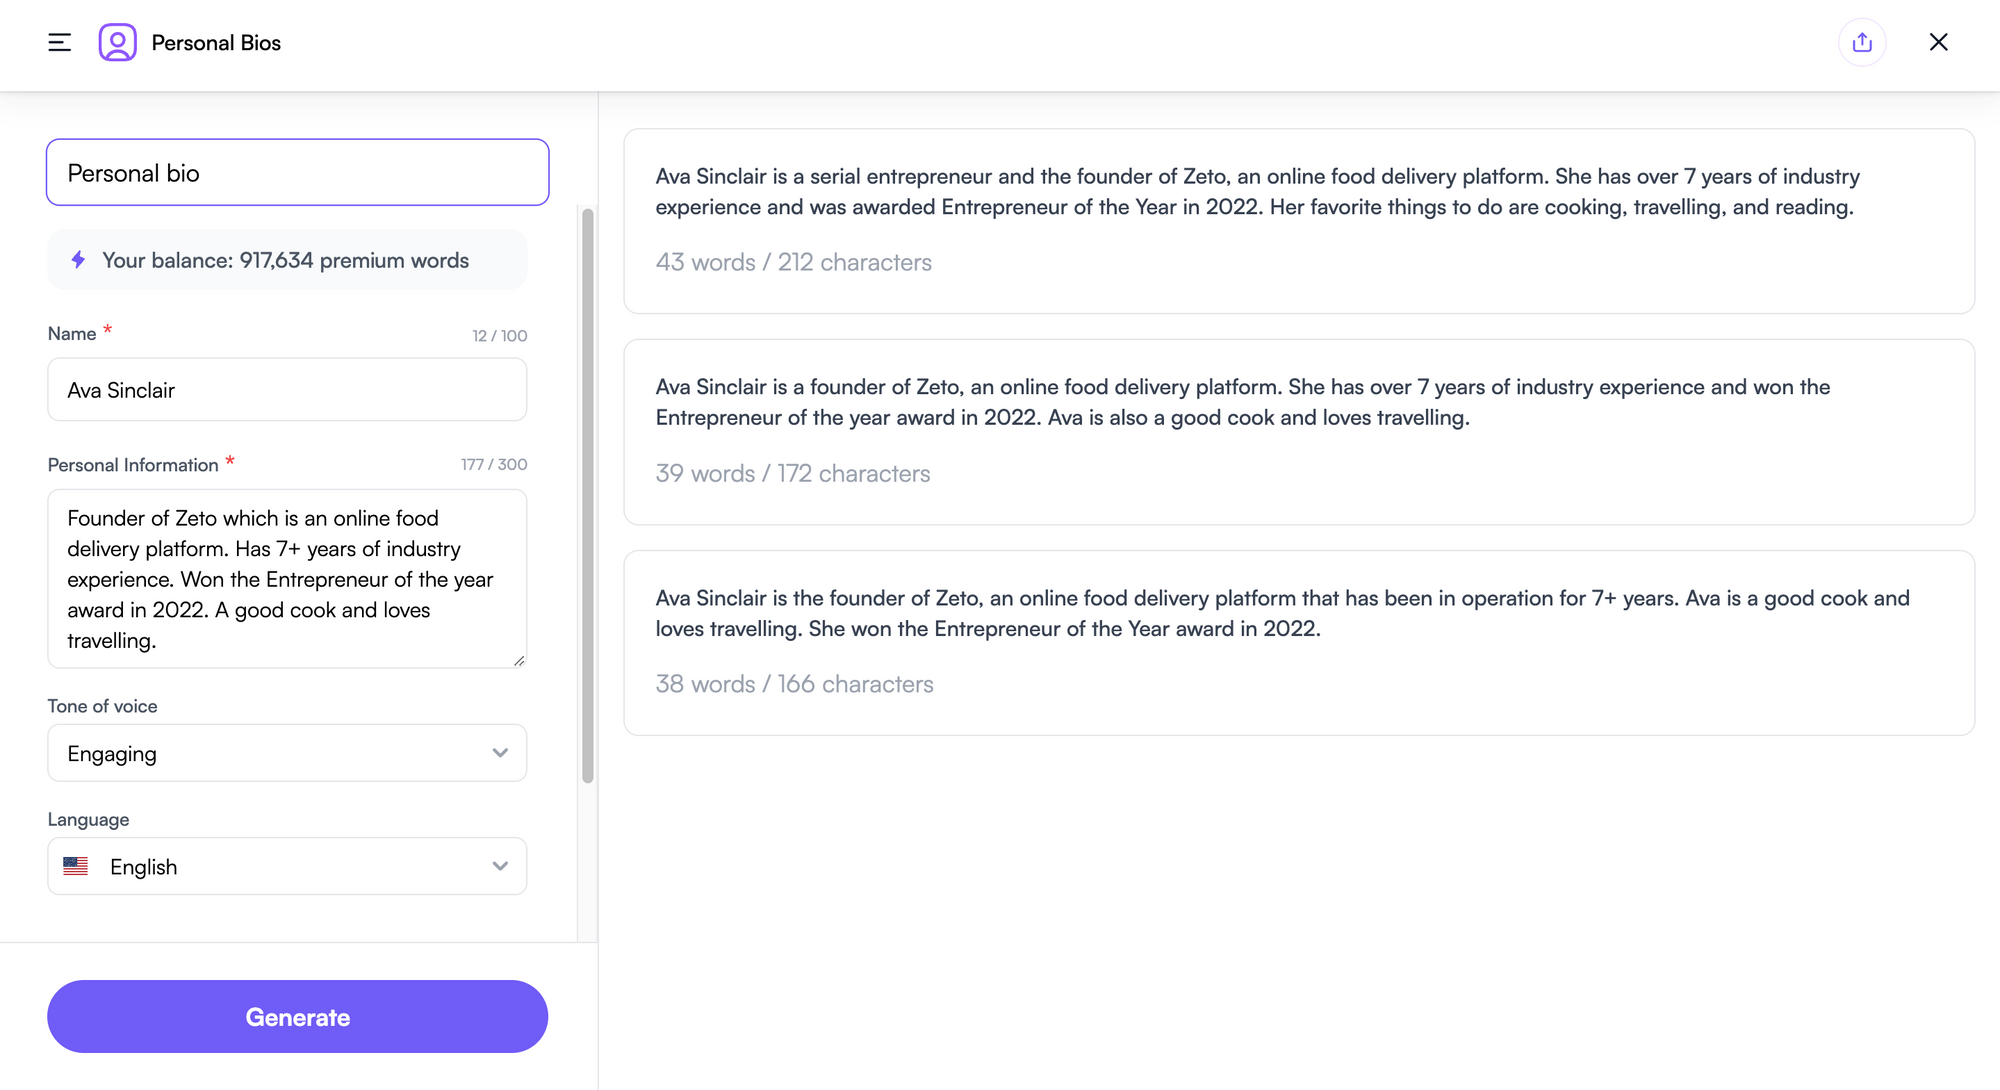Edit the Personal bio title field
This screenshot has height=1090, width=2000.
[297, 172]
